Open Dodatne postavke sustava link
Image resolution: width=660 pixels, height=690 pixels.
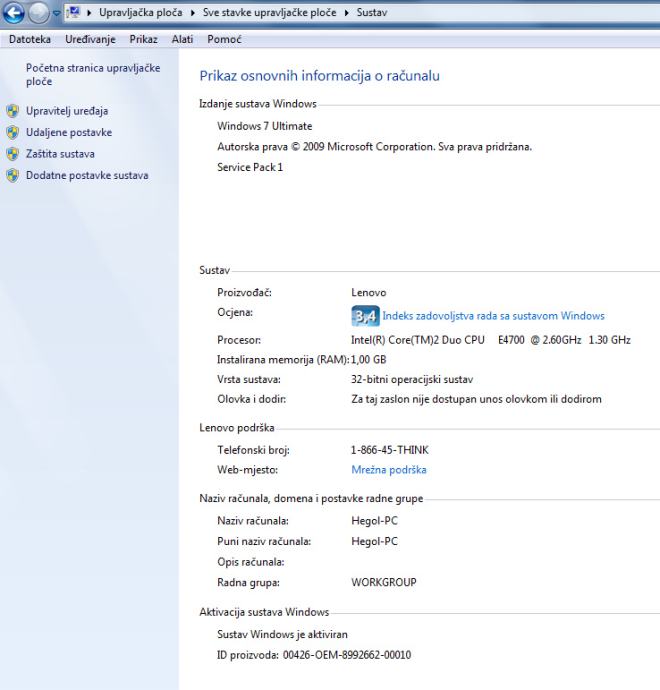87,176
